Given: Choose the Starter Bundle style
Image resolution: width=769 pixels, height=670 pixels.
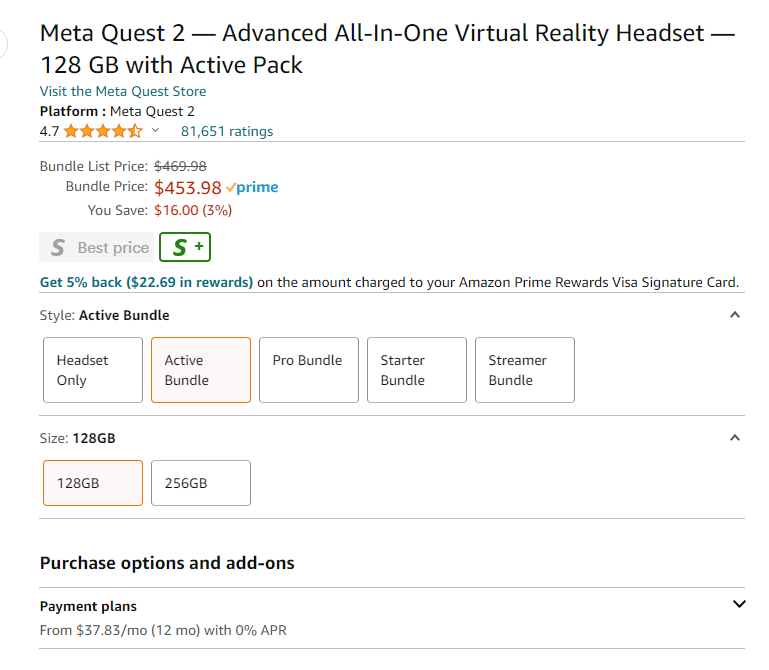Looking at the screenshot, I should [x=416, y=370].
